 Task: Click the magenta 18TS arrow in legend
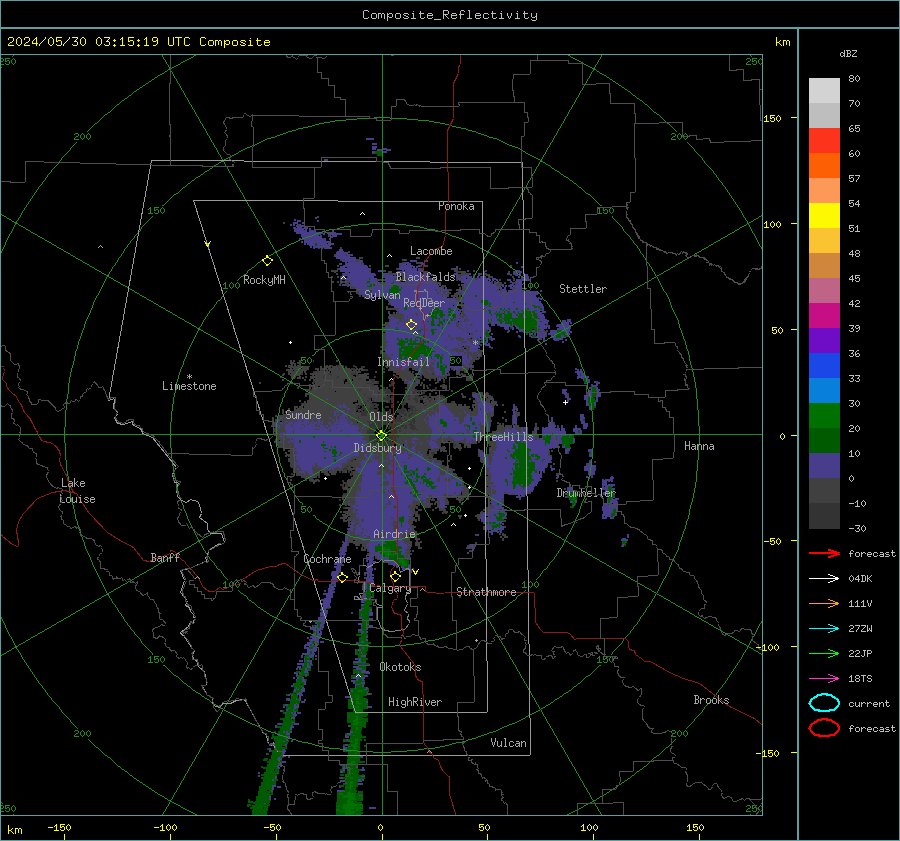coord(824,679)
